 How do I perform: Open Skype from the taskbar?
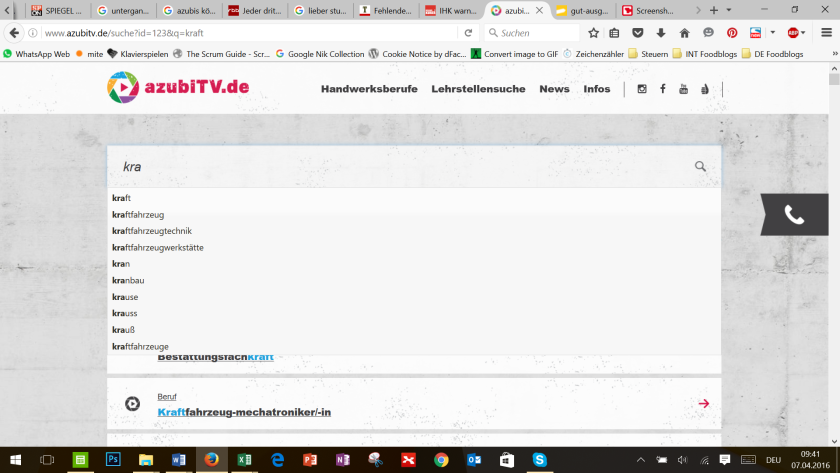pyautogui.click(x=539, y=460)
